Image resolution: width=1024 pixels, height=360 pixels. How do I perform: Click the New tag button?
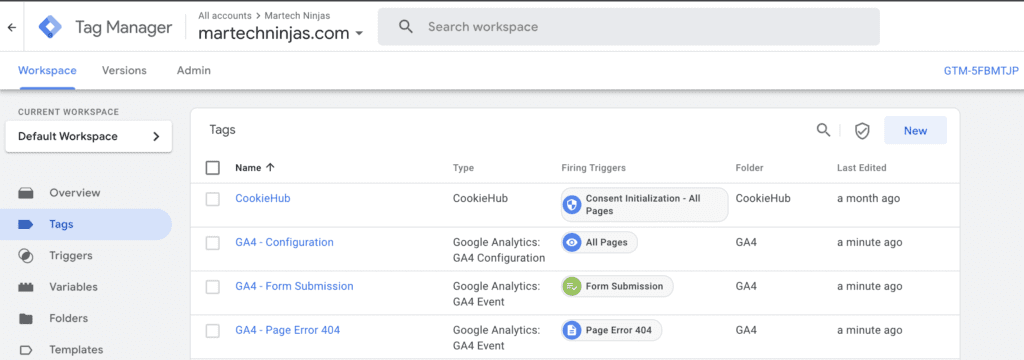tap(915, 131)
